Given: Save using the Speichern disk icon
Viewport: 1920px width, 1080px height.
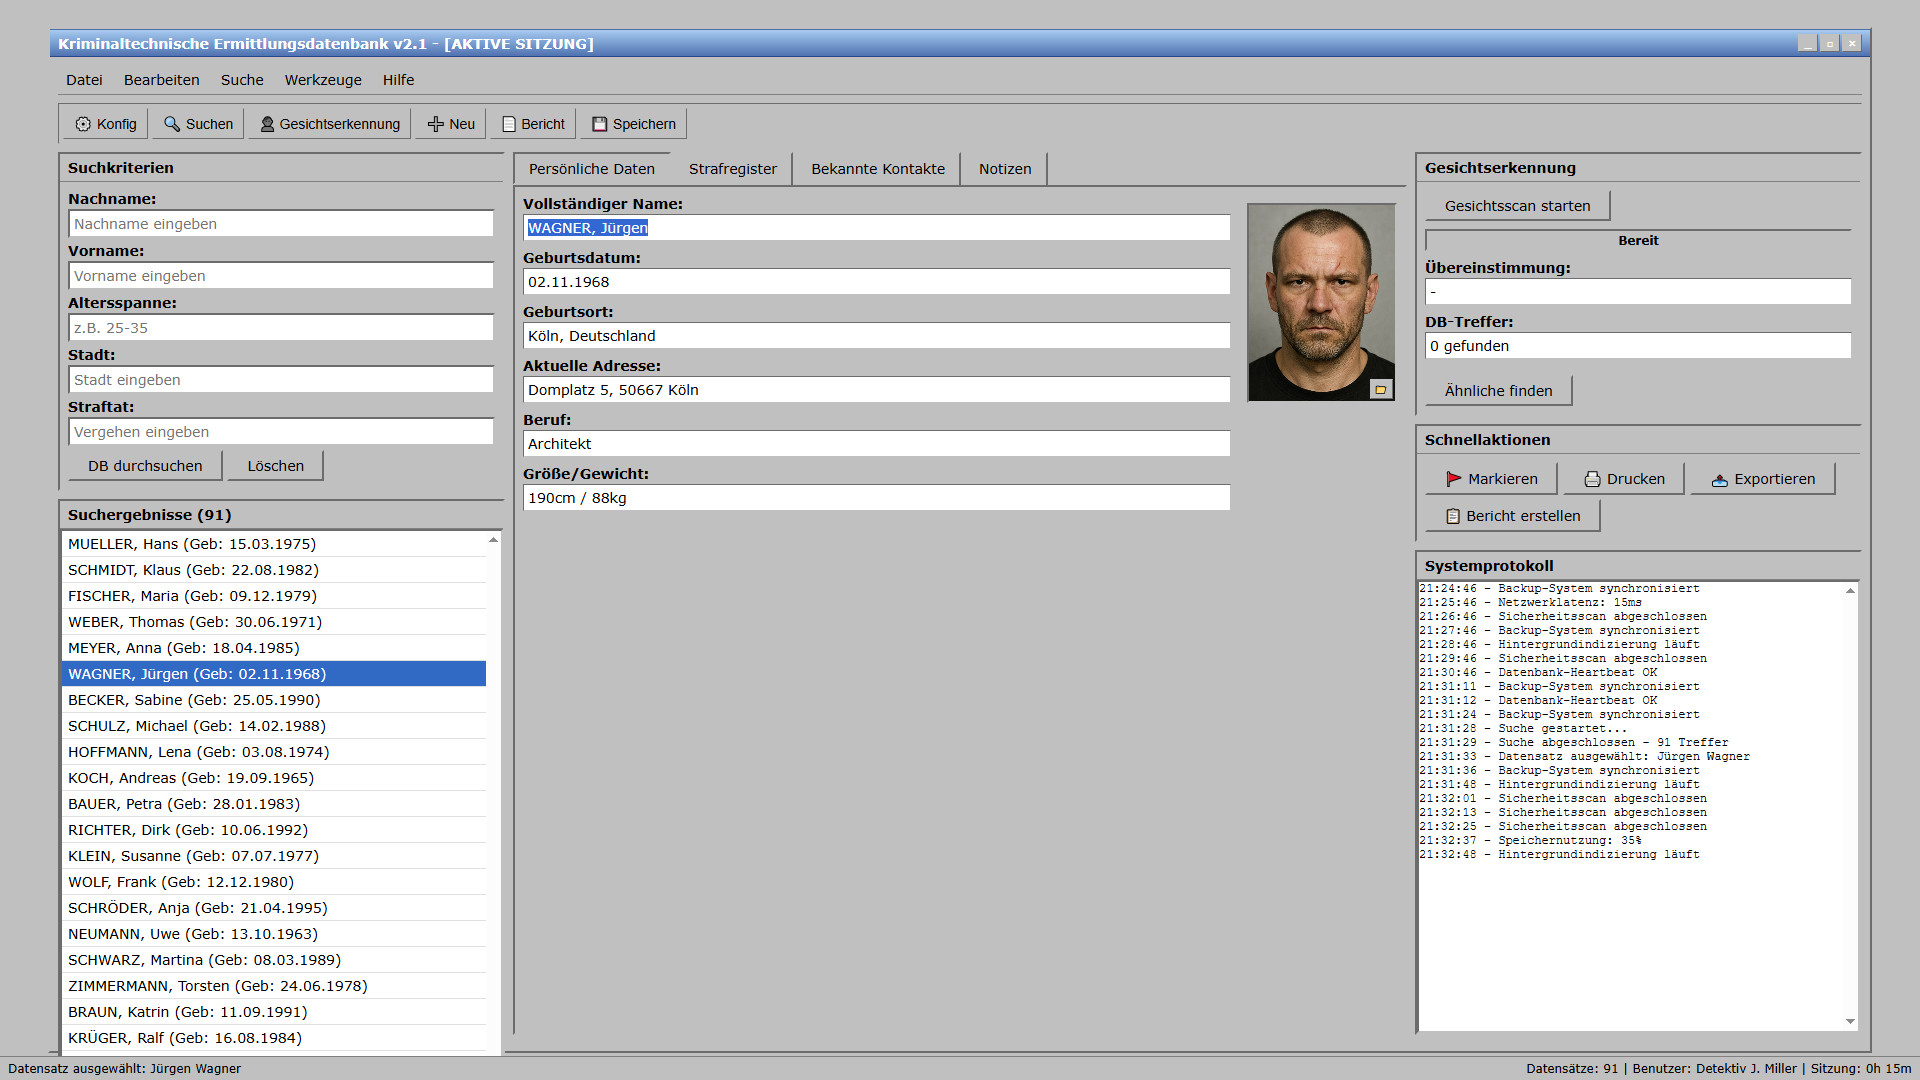Looking at the screenshot, I should [x=600, y=124].
